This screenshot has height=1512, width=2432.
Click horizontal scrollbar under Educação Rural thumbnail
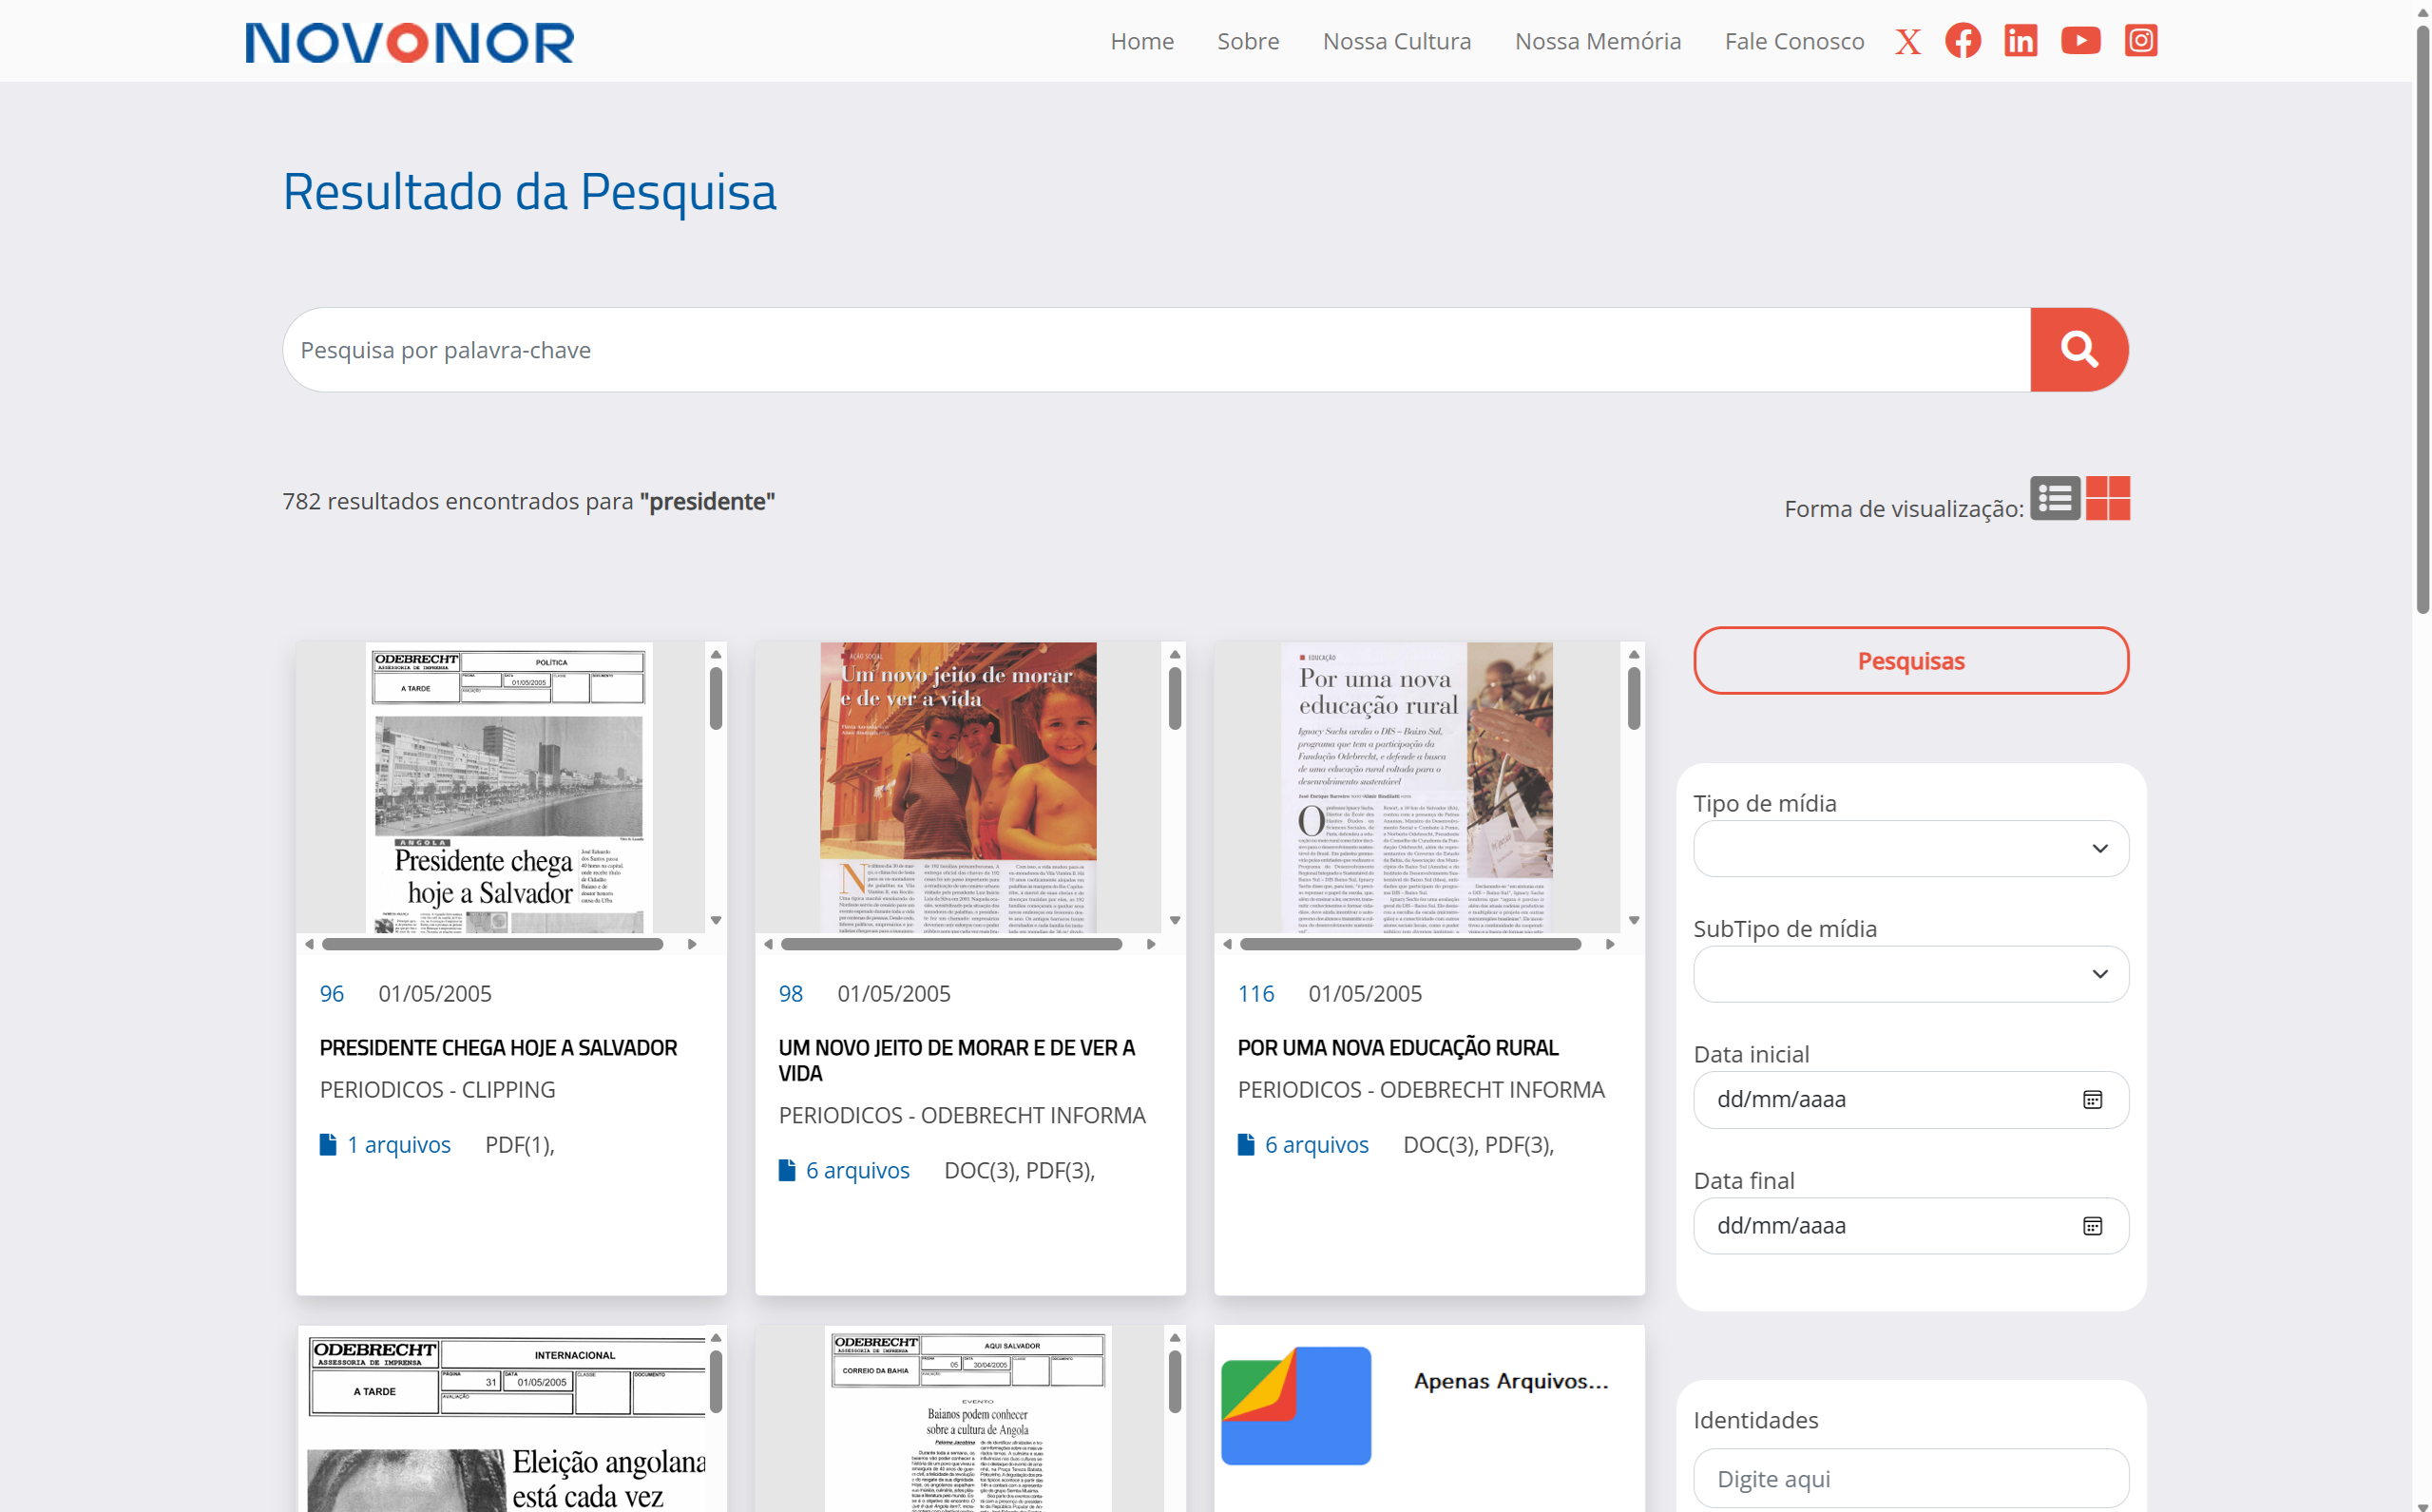coord(1410,944)
